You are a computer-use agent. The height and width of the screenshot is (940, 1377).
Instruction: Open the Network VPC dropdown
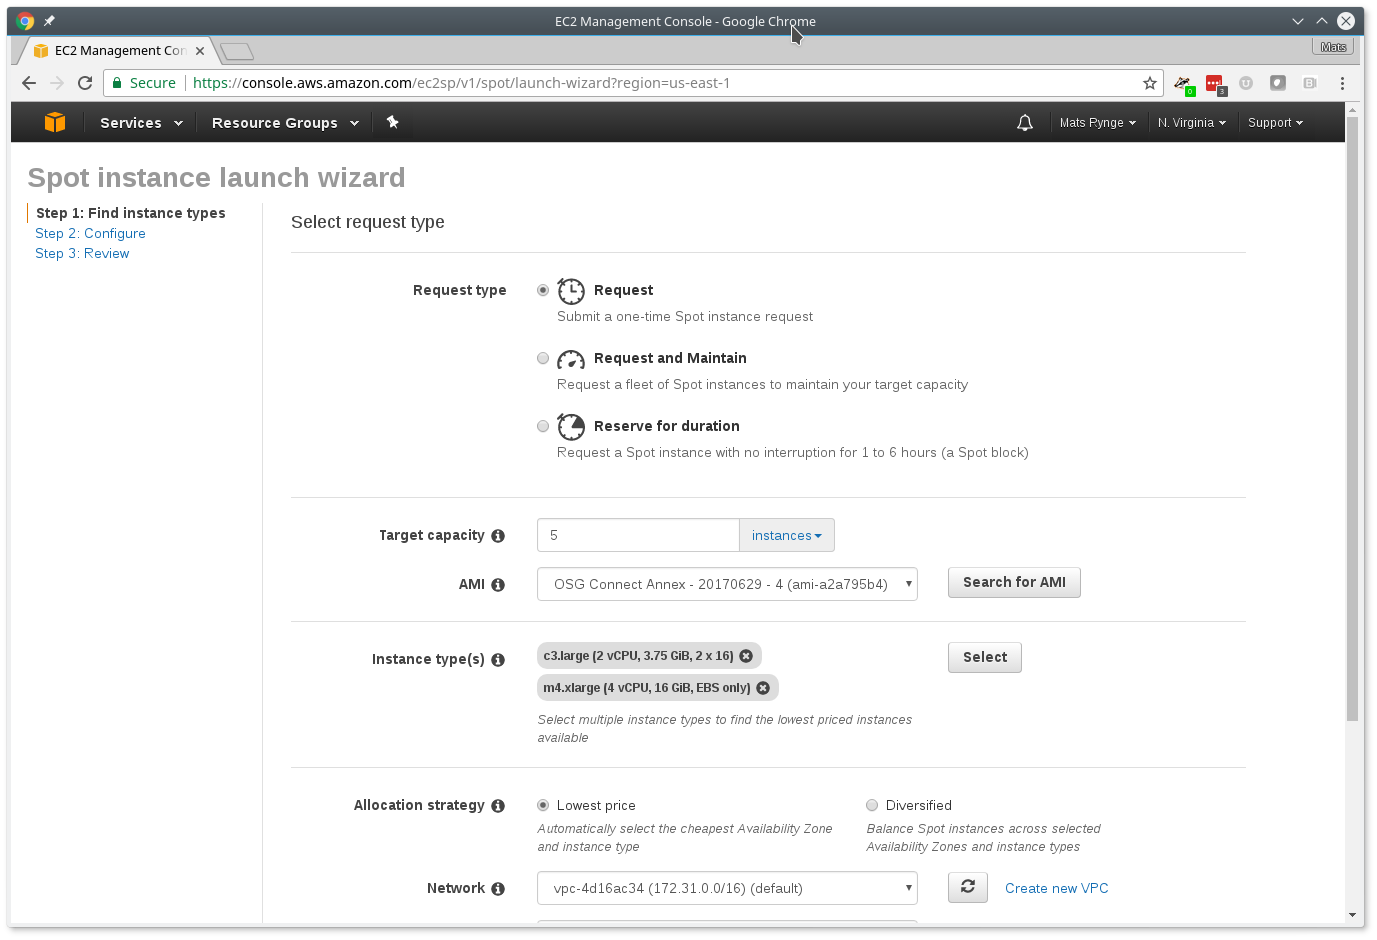pos(727,888)
